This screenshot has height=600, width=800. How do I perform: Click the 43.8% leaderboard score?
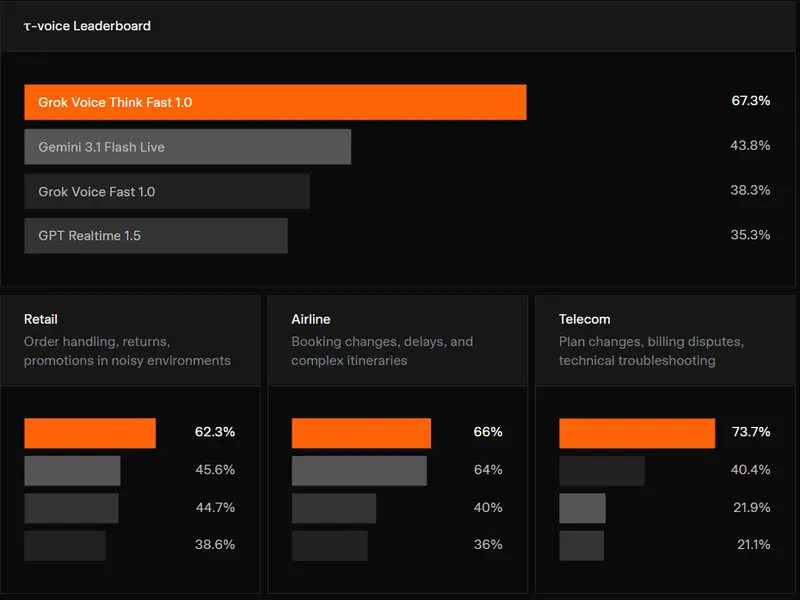(x=750, y=145)
